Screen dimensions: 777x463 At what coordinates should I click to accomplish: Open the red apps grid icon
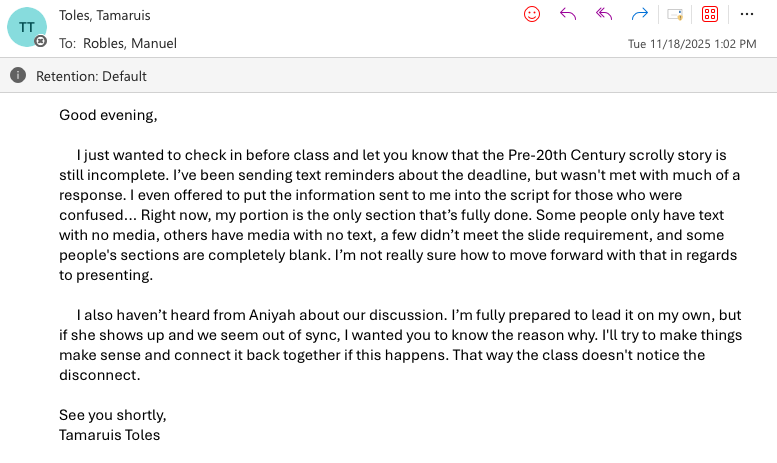click(710, 14)
